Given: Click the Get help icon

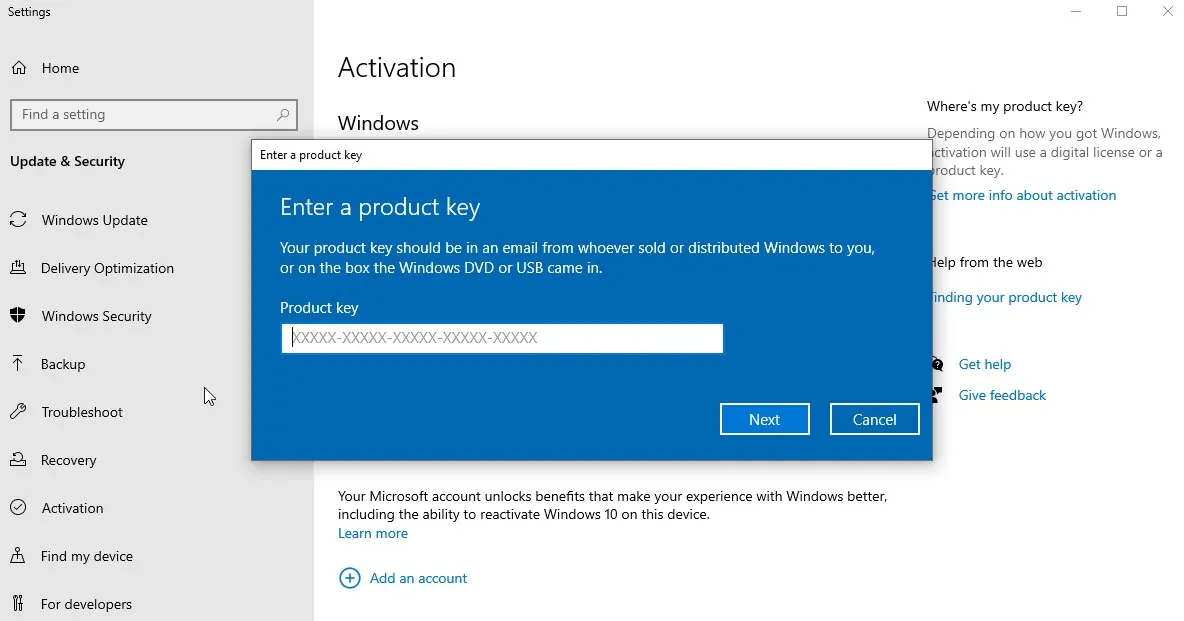Looking at the screenshot, I should point(937,364).
